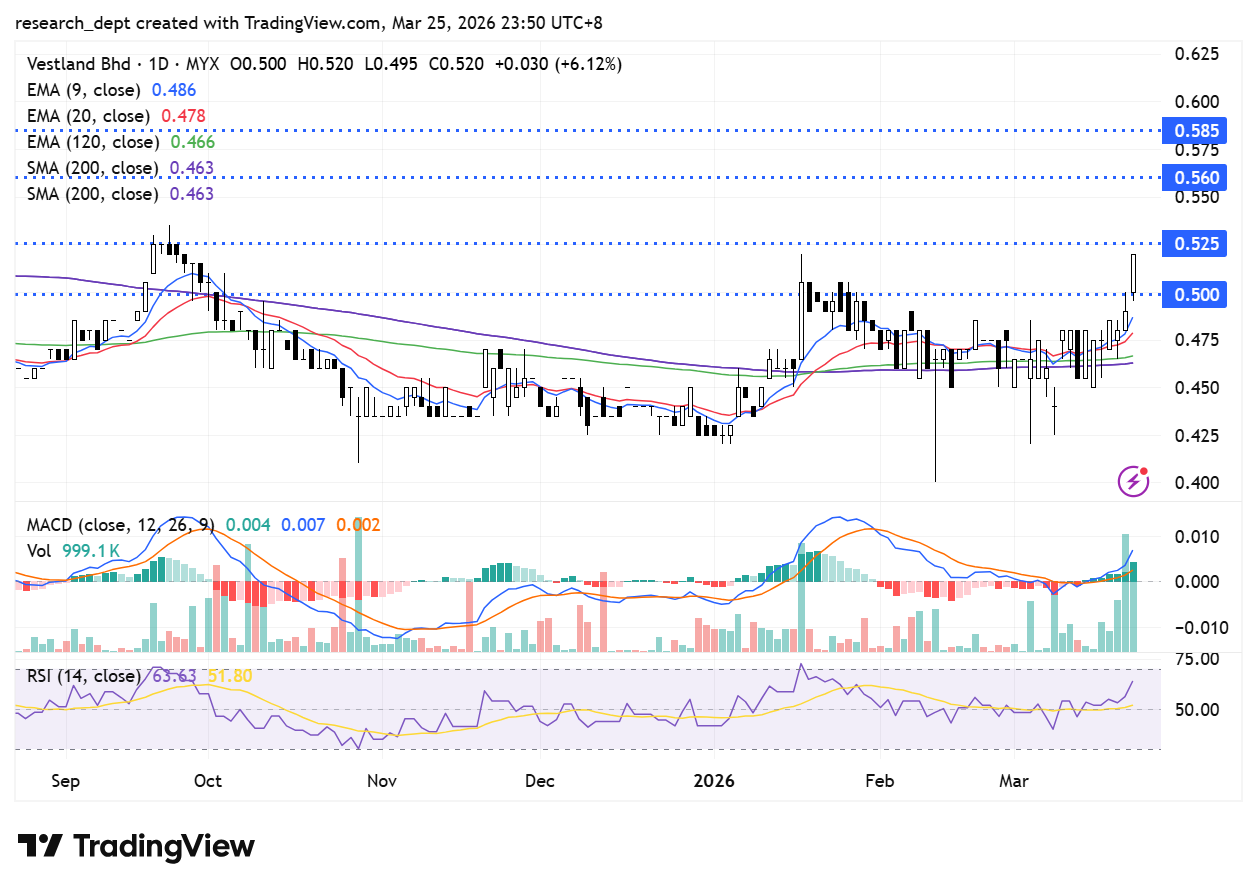Click the 2026 label on time axis

[713, 780]
